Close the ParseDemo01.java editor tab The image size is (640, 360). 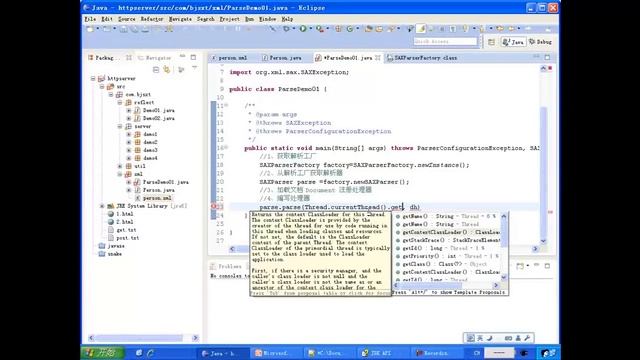(378, 58)
